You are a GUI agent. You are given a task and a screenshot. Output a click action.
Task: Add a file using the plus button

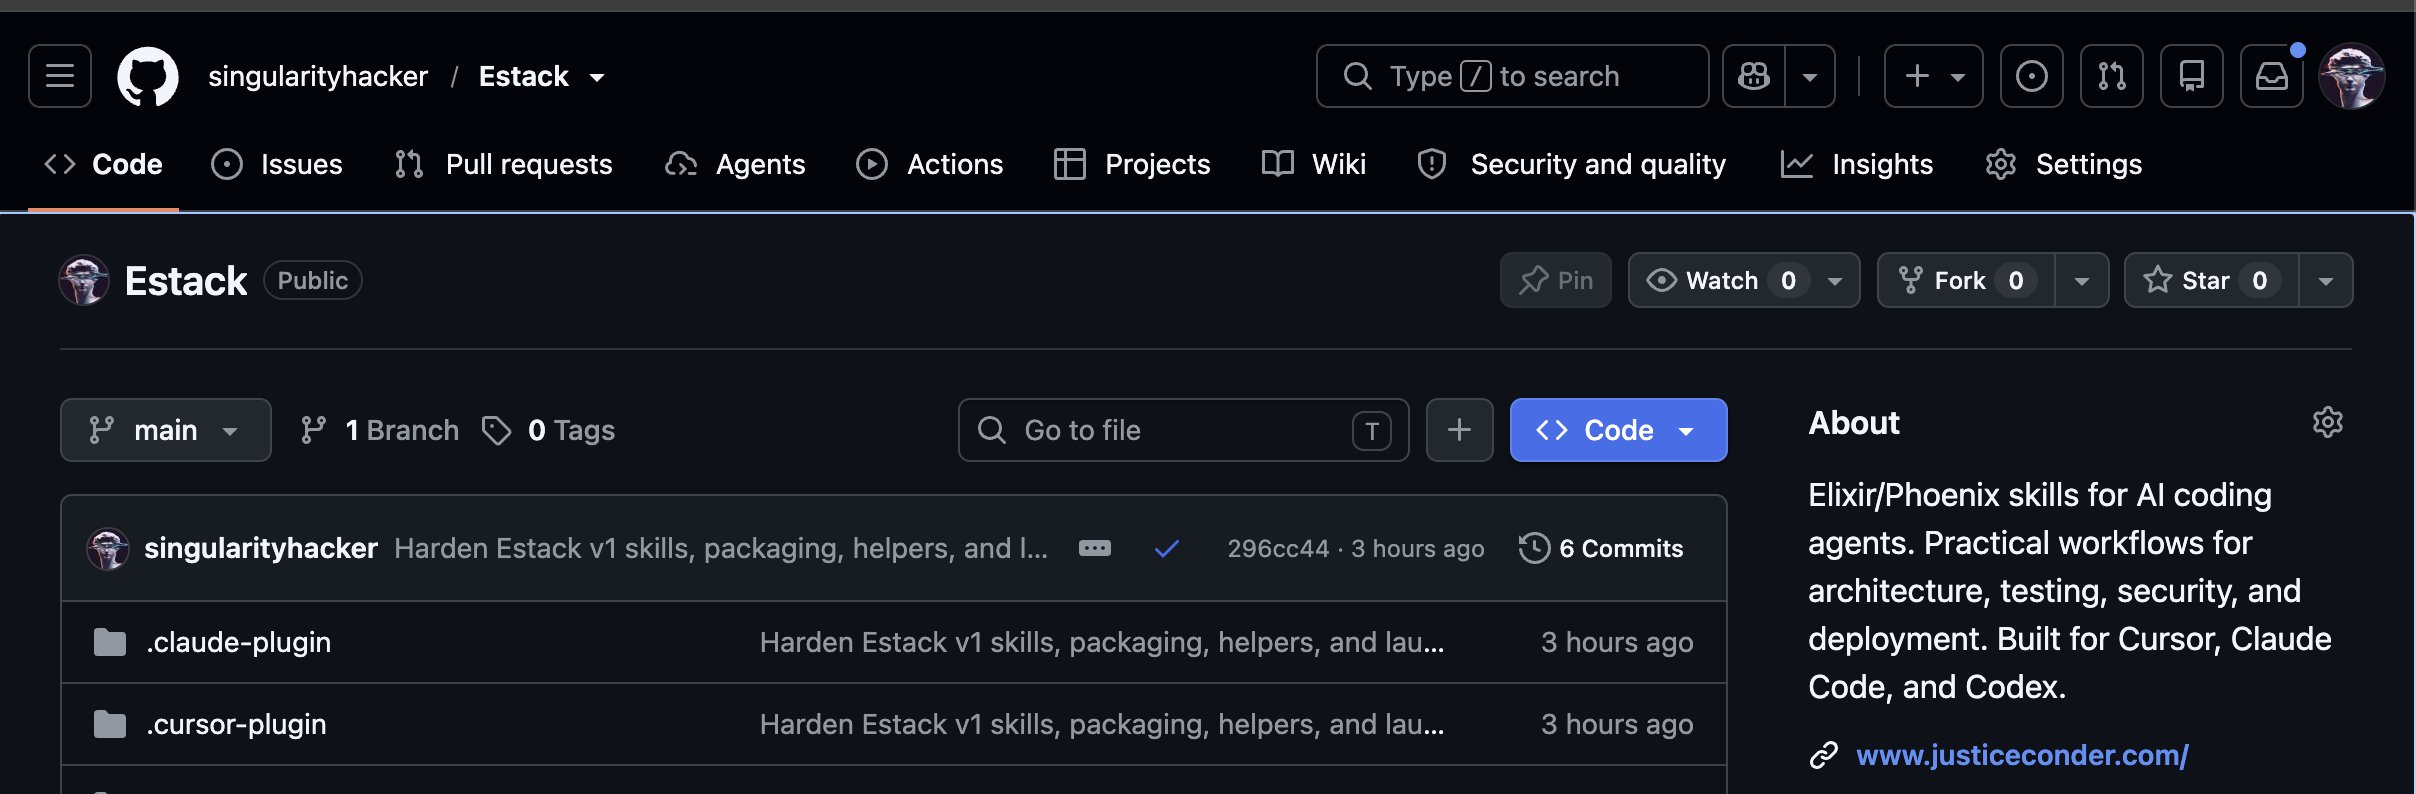click(1460, 430)
